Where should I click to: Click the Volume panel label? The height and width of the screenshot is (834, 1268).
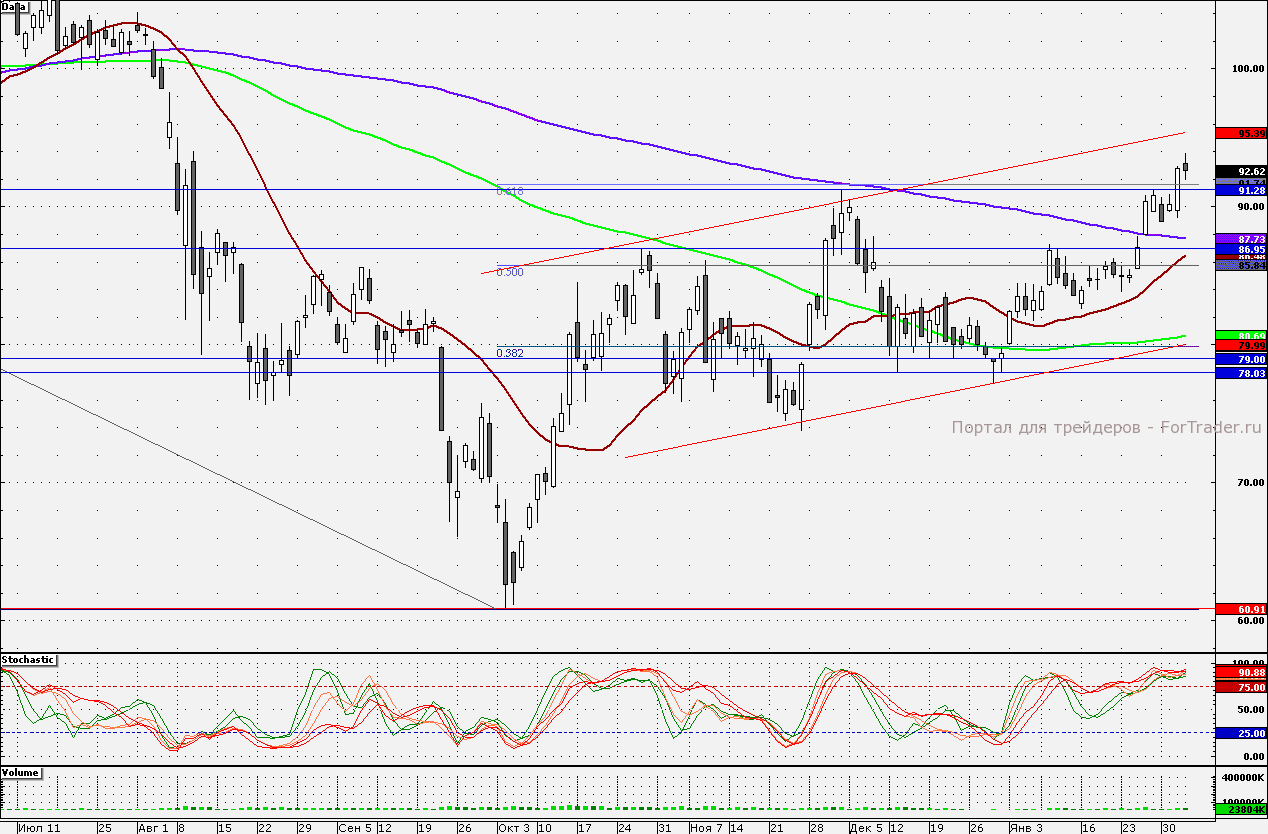(21, 773)
